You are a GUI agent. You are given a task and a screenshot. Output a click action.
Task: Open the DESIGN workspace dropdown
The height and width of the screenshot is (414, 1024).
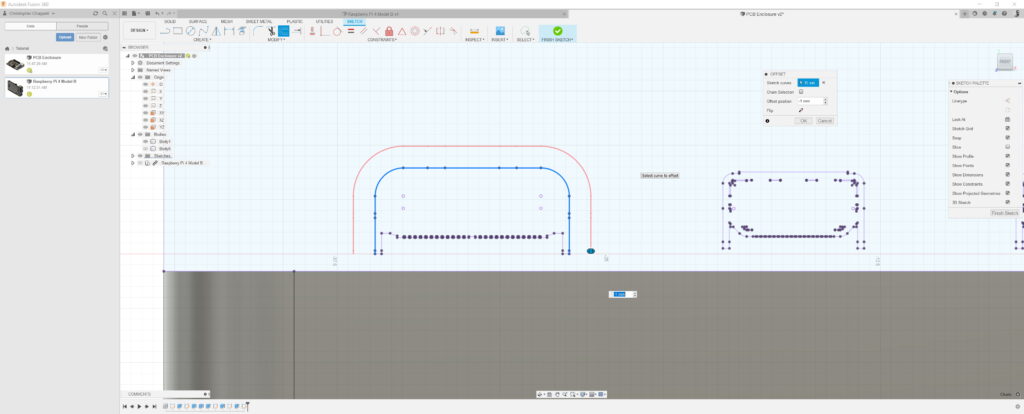tap(140, 30)
